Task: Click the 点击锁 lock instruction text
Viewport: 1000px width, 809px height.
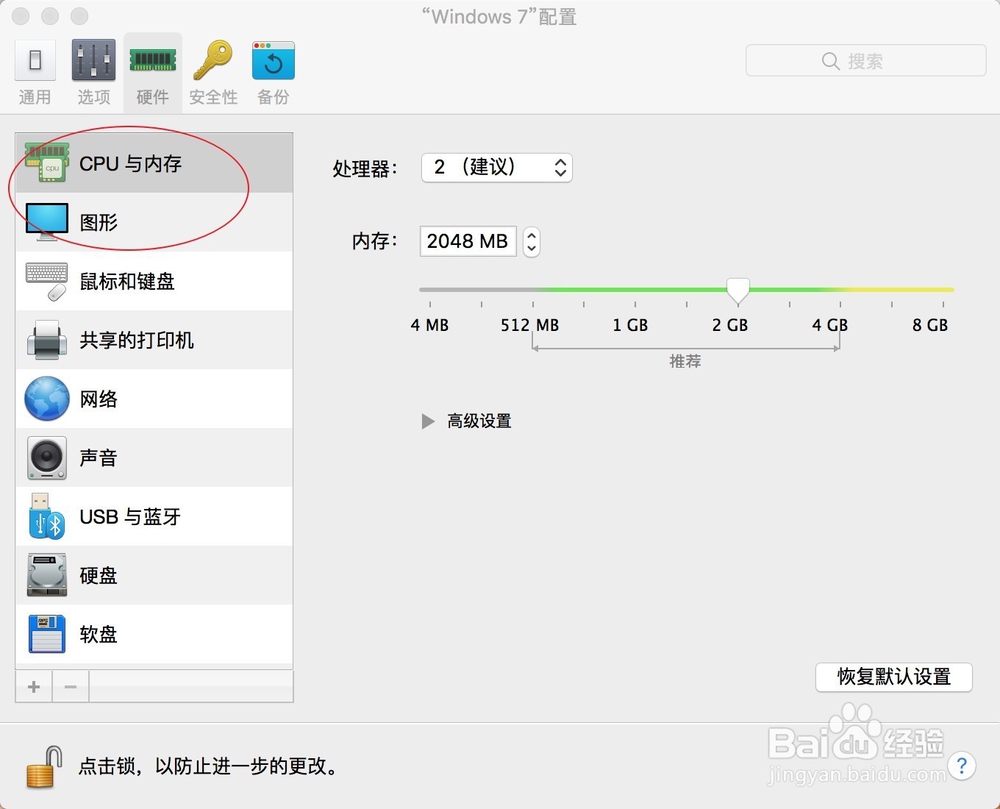Action: [207, 766]
